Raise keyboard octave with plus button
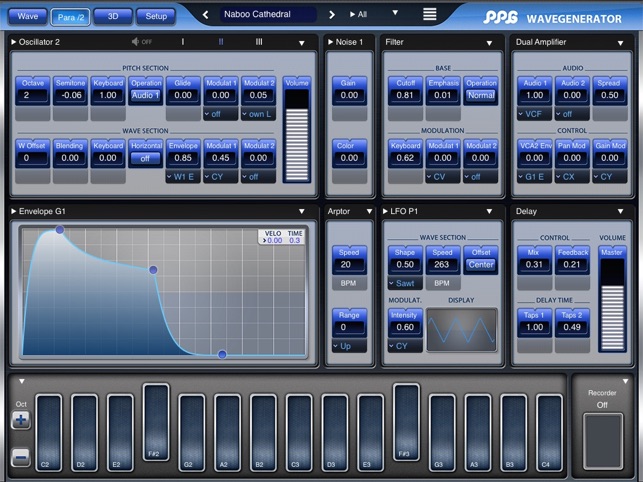The image size is (643, 482). click(x=21, y=420)
